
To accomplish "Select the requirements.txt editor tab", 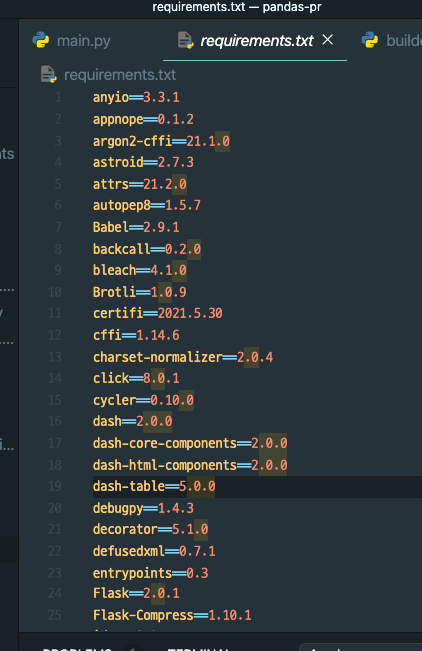I will (257, 41).
